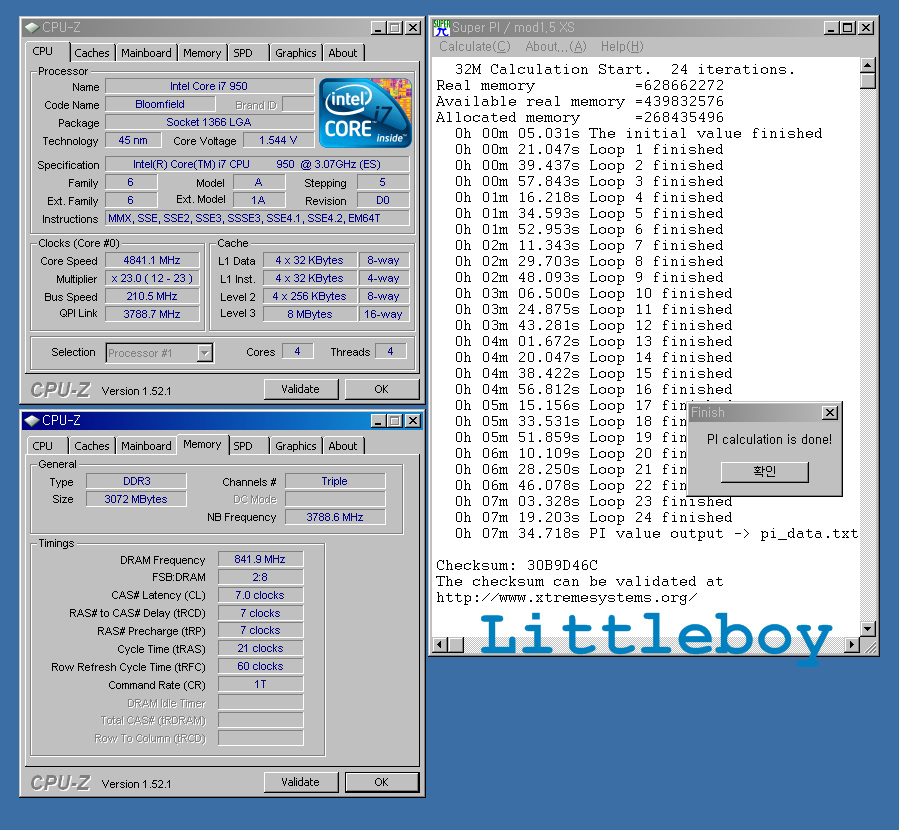Close the bottom CPU-Z memory window
The width and height of the screenshot is (899, 830).
point(413,421)
